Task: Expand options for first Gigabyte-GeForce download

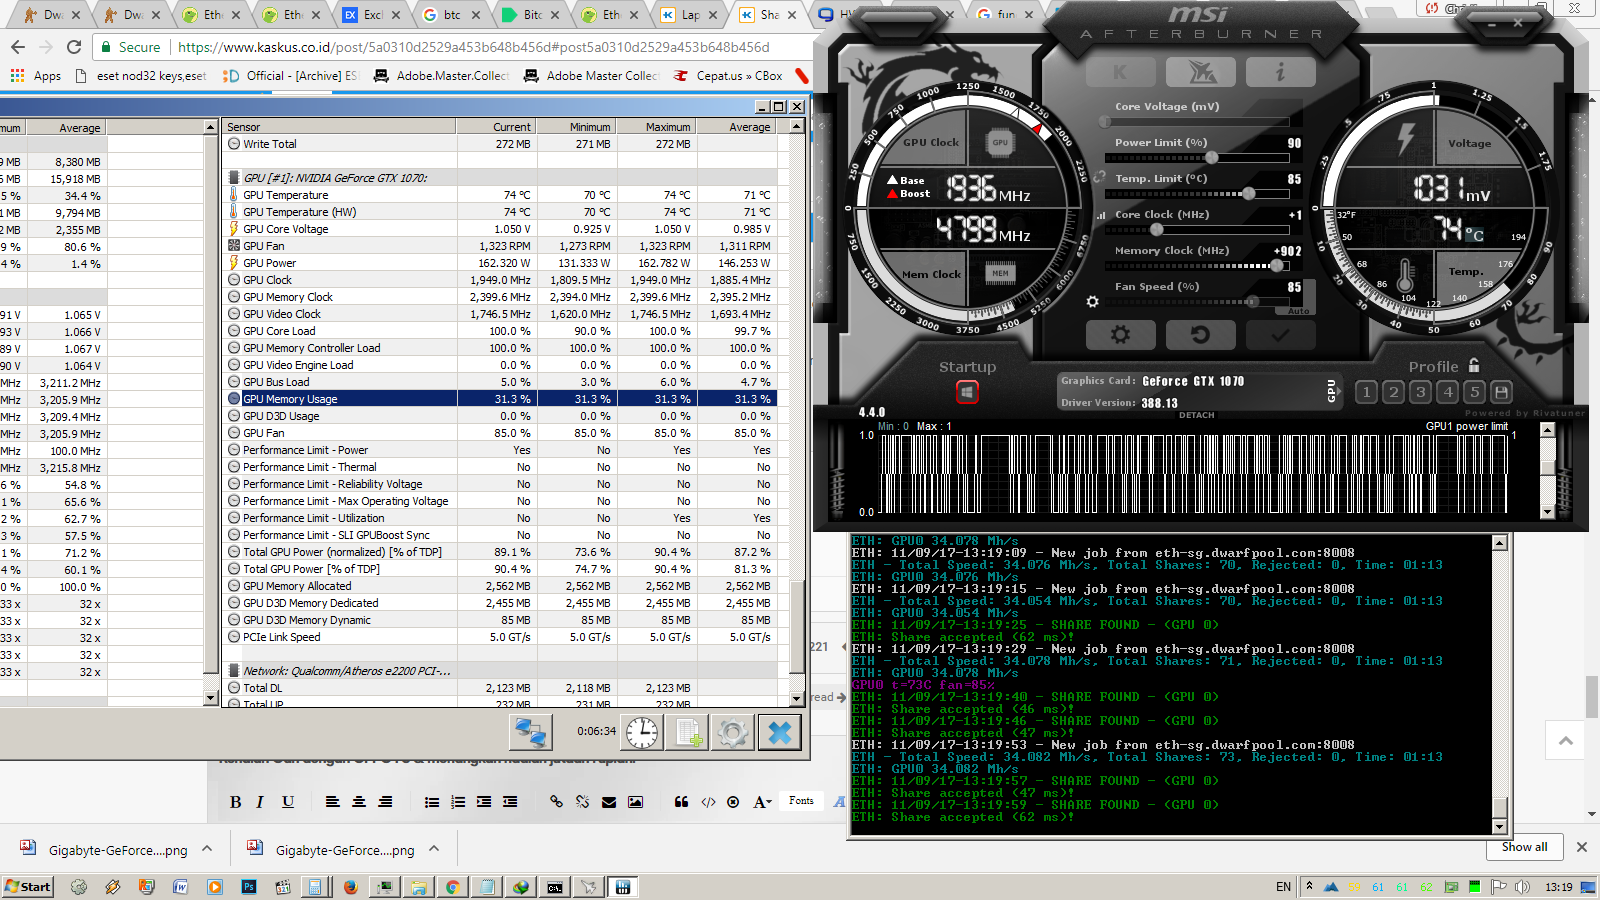Action: coord(207,849)
